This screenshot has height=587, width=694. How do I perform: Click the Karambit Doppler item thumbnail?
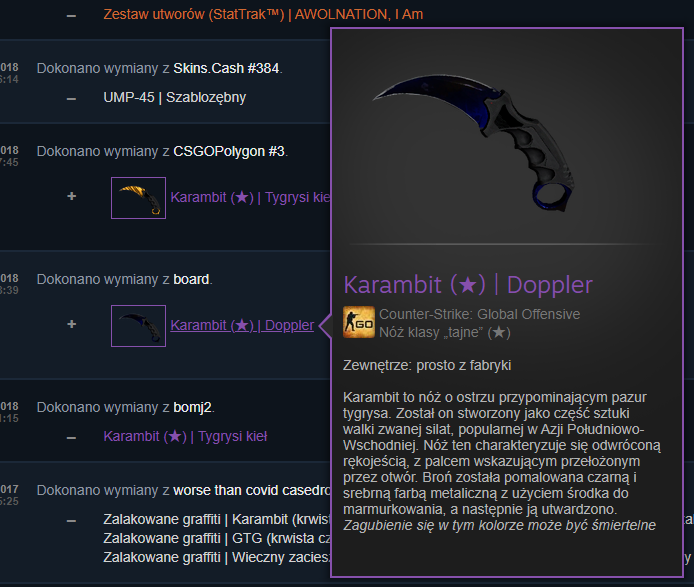[139, 326]
